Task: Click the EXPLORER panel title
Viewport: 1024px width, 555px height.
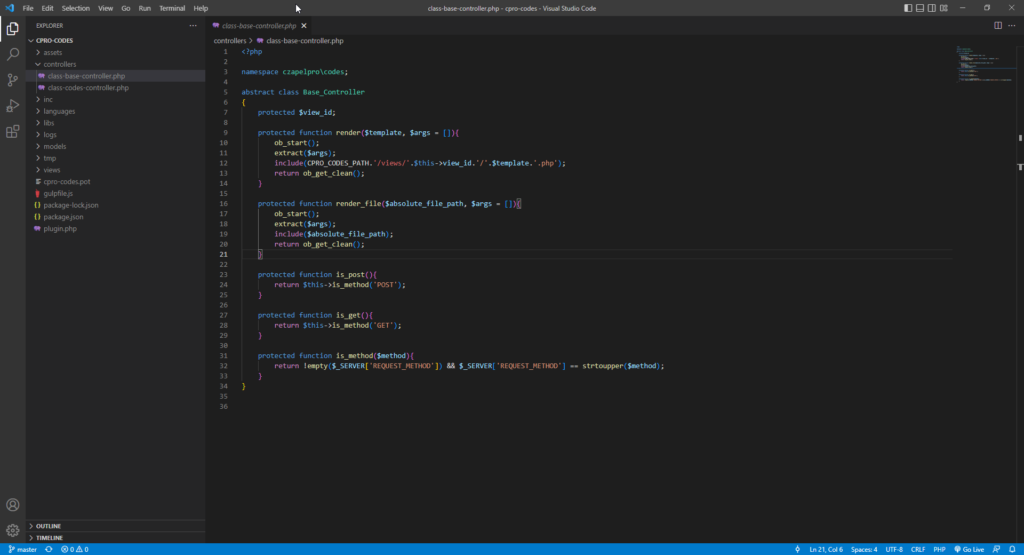Action: coord(50,25)
